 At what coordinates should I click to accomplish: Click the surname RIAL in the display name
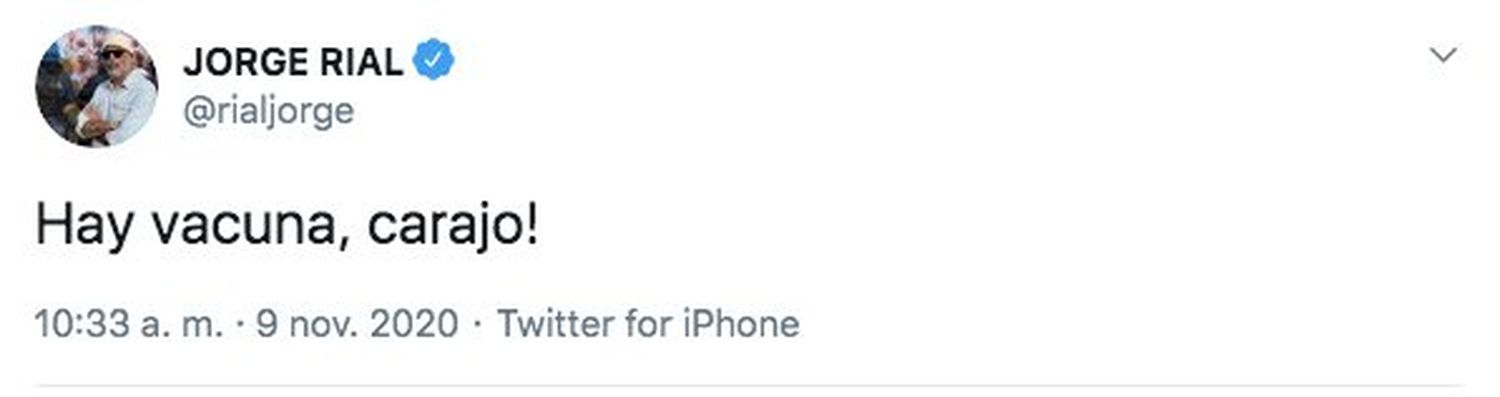click(361, 64)
